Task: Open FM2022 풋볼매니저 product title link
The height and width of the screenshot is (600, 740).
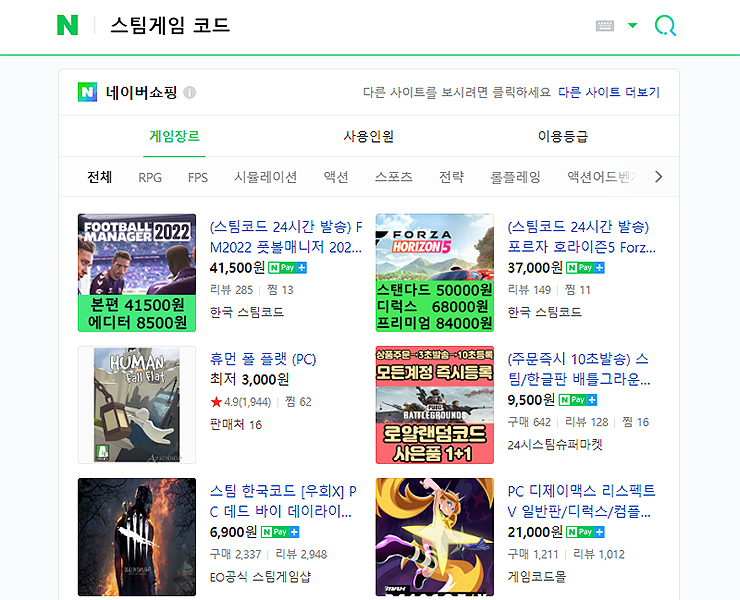Action: [x=286, y=237]
